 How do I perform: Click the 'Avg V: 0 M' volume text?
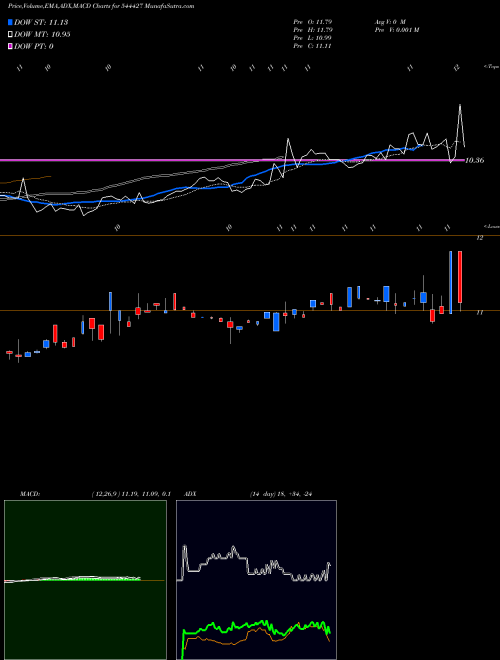pyautogui.click(x=389, y=21)
